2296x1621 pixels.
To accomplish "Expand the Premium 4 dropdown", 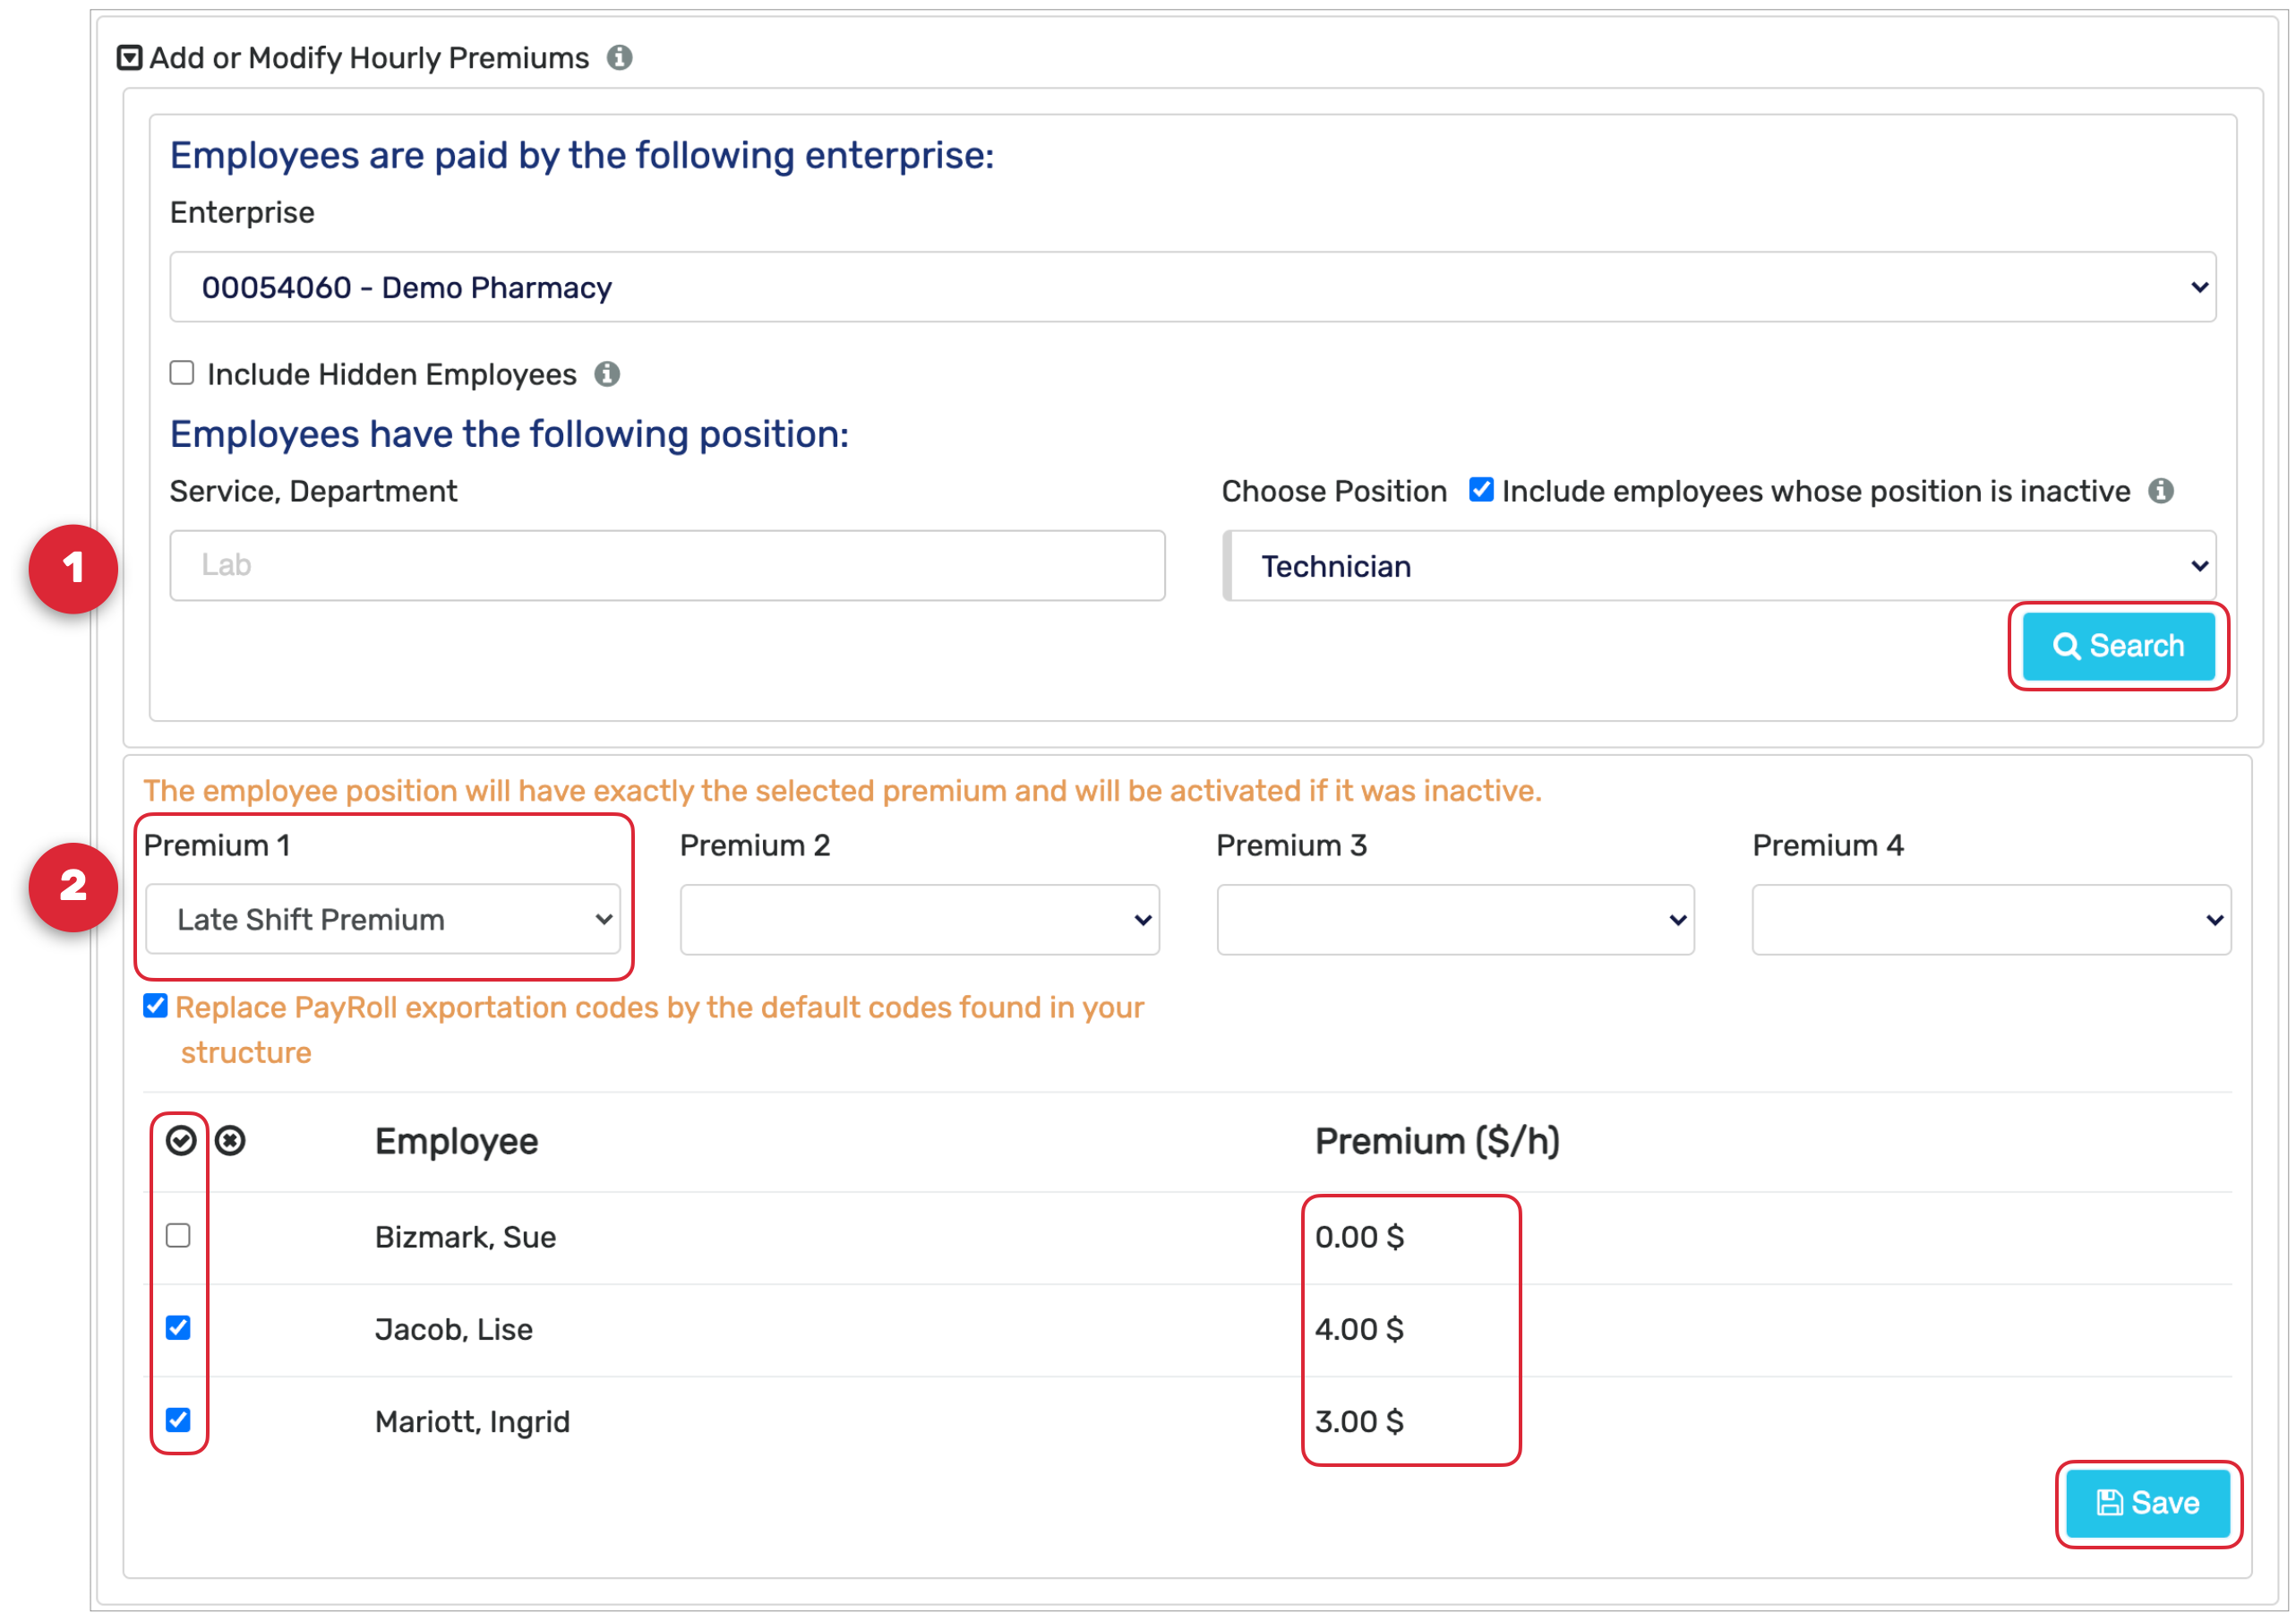I will (1991, 919).
